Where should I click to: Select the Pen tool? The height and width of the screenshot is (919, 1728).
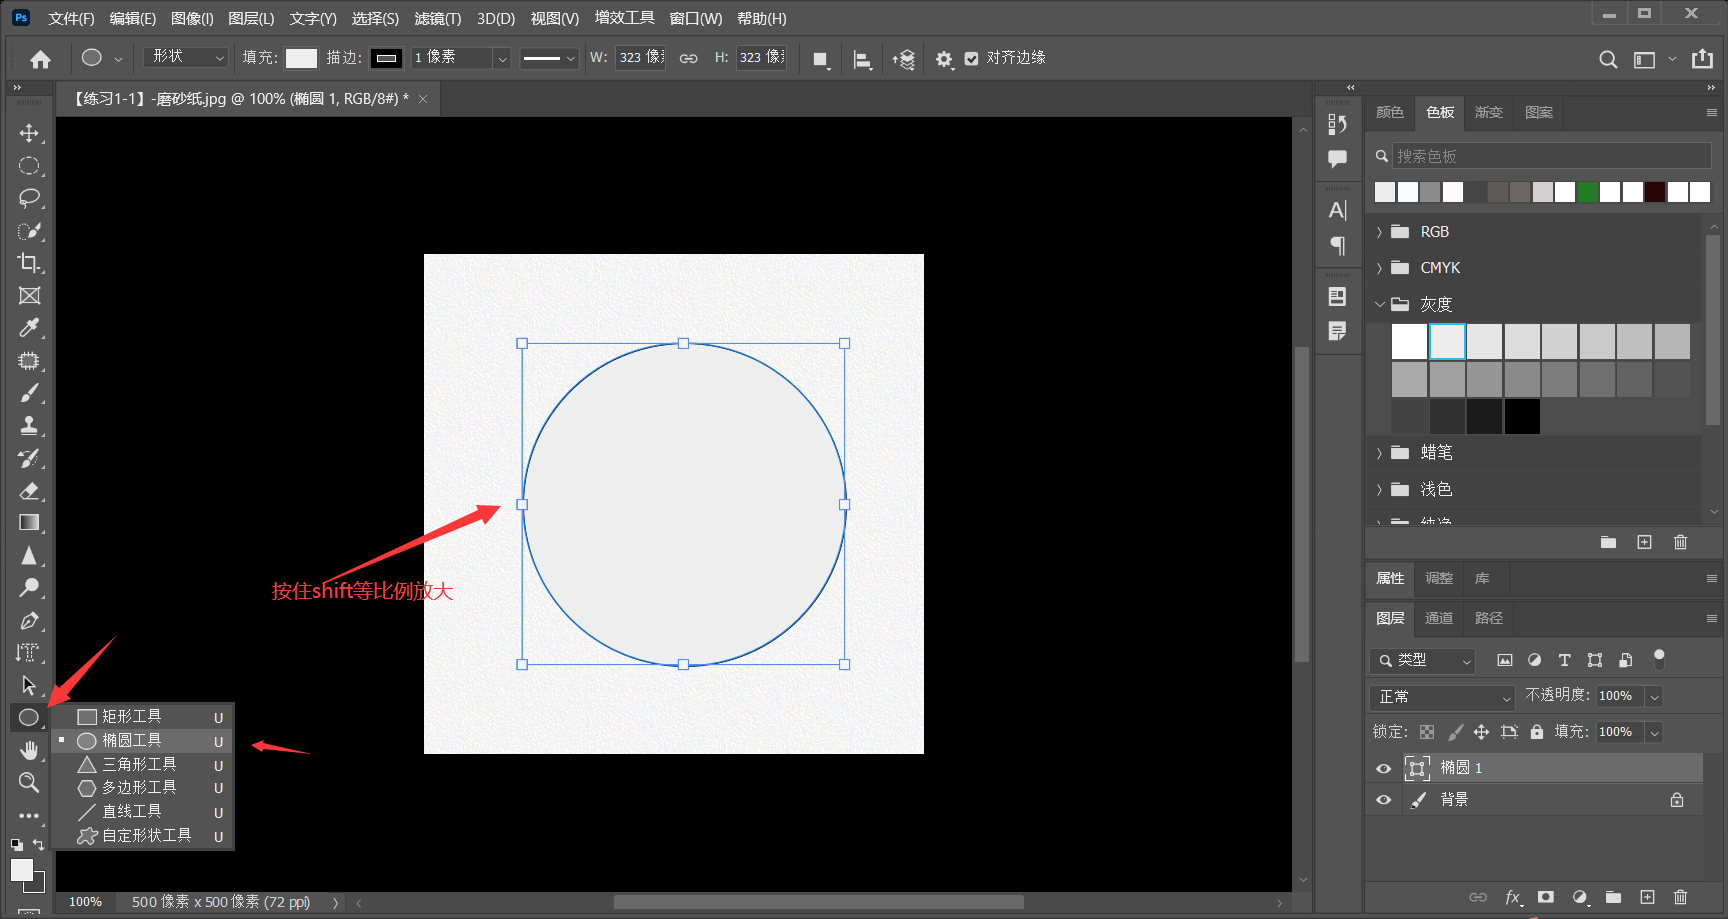click(29, 620)
